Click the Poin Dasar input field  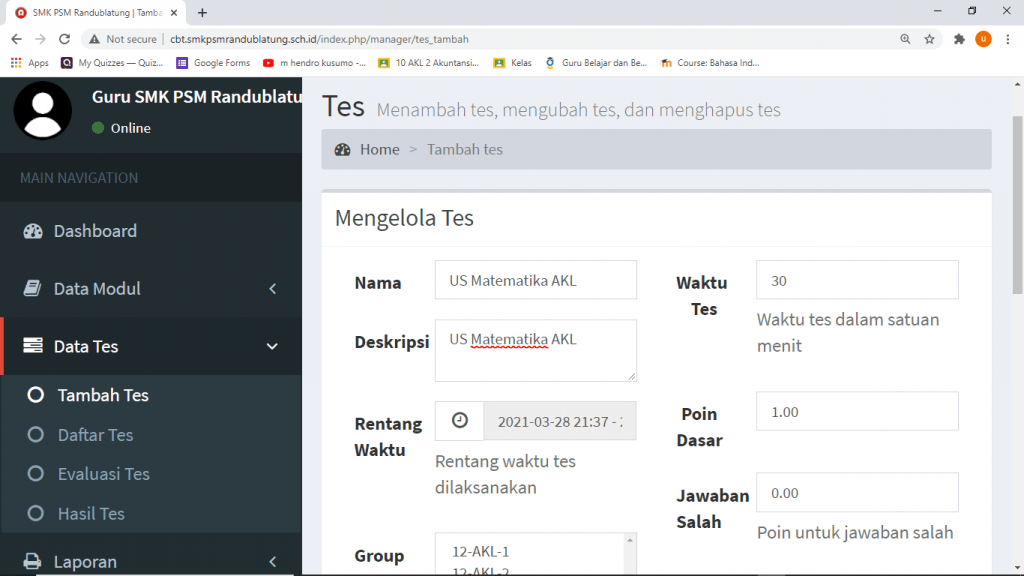click(x=857, y=411)
